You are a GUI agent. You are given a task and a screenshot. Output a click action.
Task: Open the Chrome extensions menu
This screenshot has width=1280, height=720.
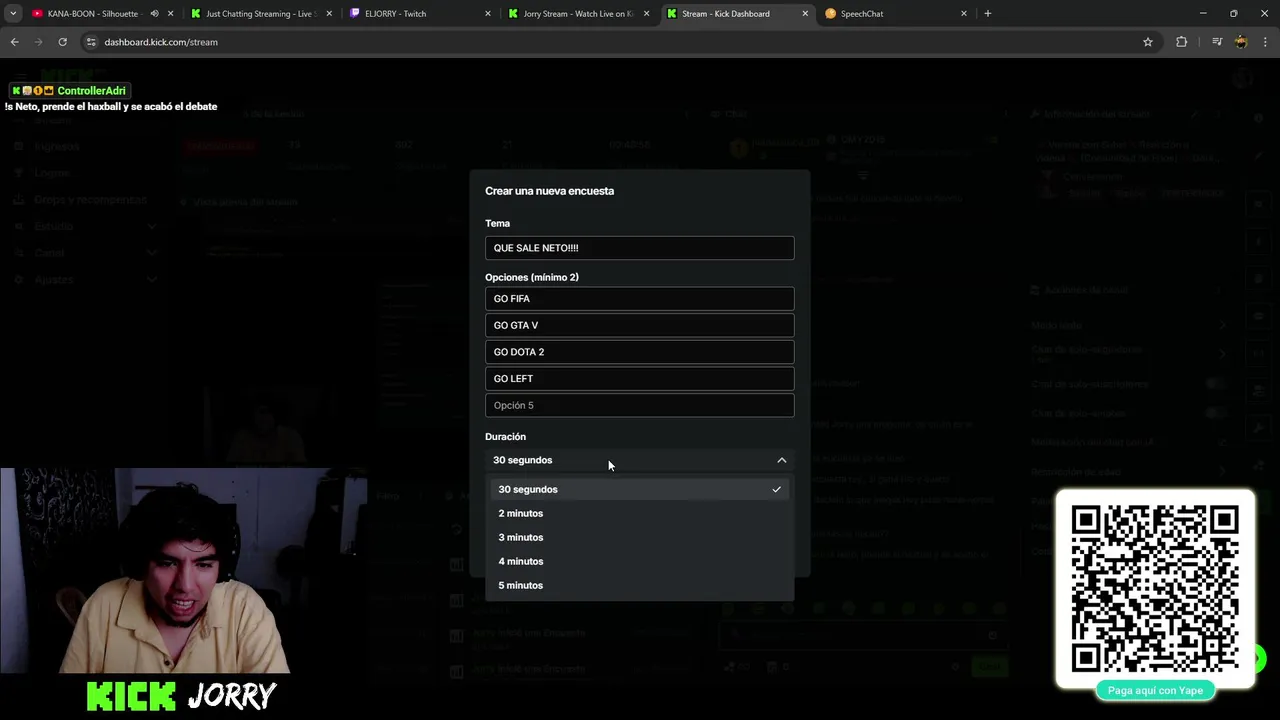1182,42
